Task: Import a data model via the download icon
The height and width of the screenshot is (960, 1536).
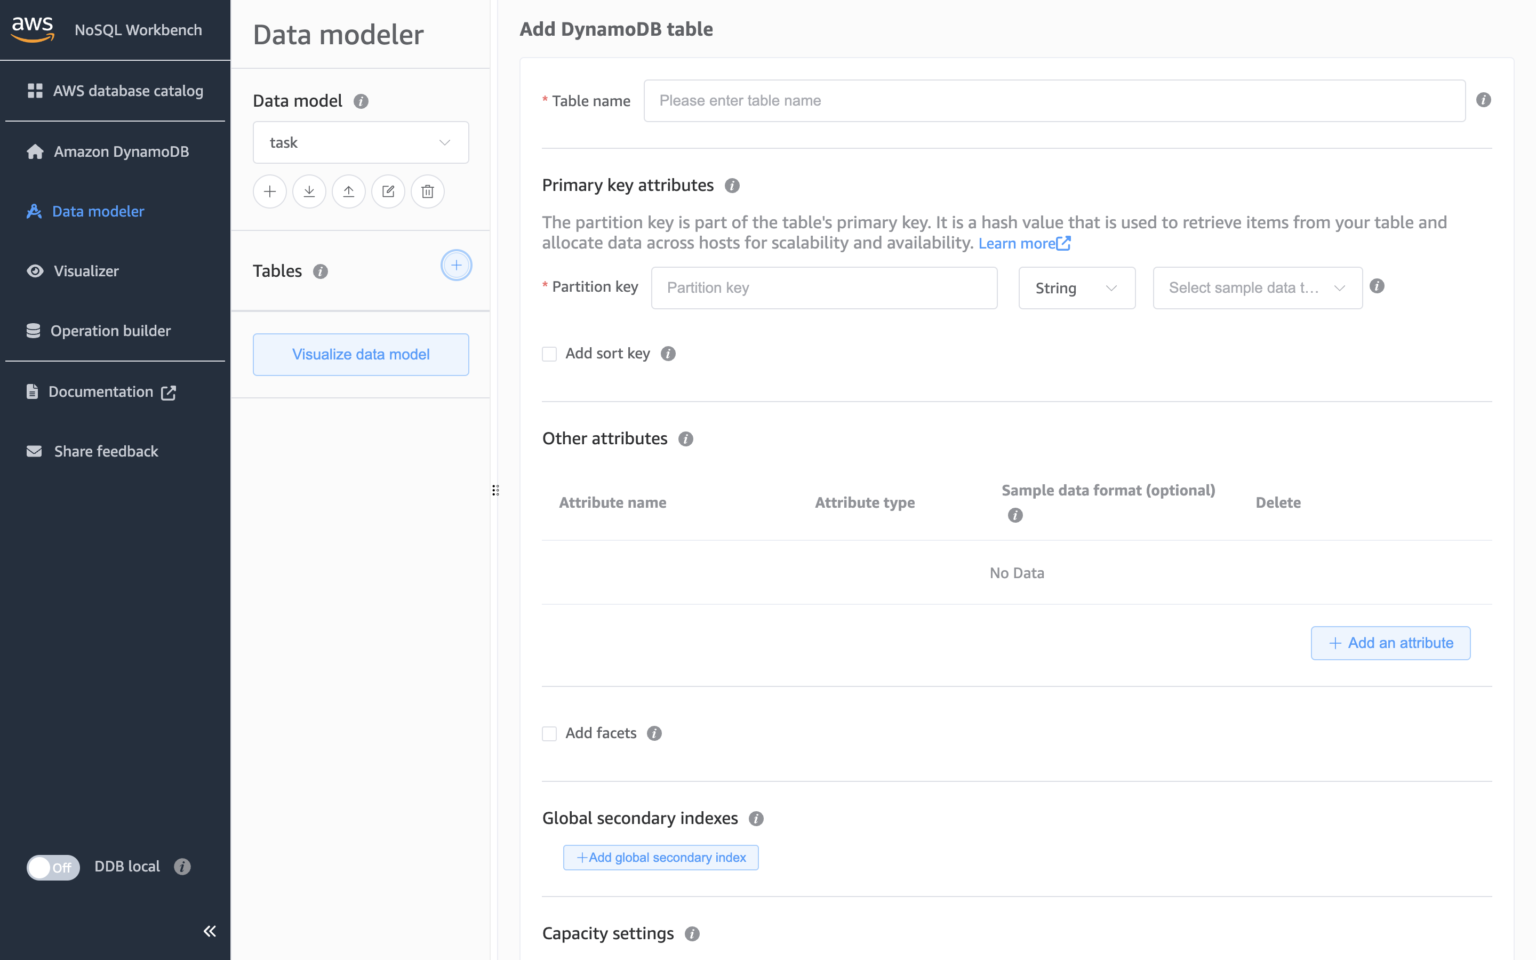Action: pyautogui.click(x=309, y=191)
